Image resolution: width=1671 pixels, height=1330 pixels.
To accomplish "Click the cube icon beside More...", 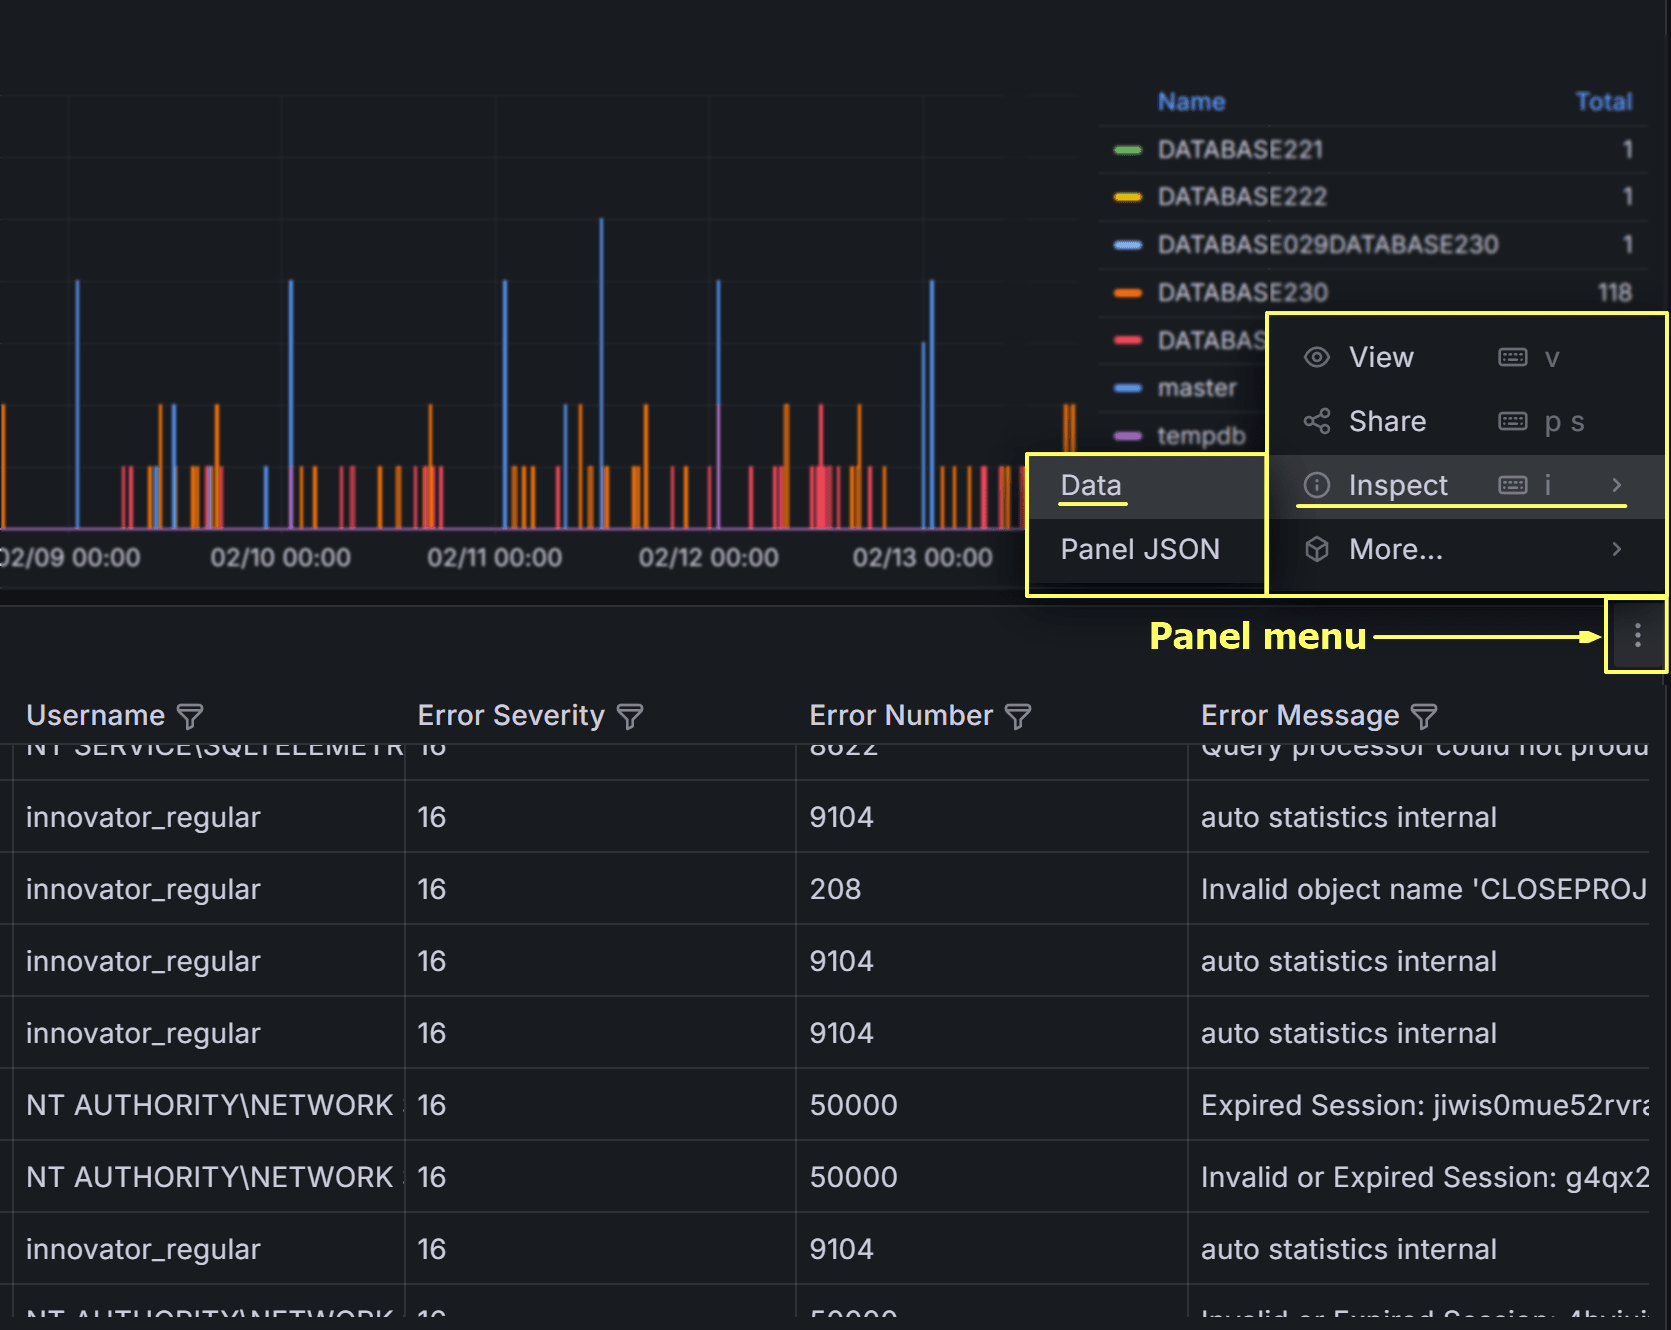I will pyautogui.click(x=1317, y=549).
